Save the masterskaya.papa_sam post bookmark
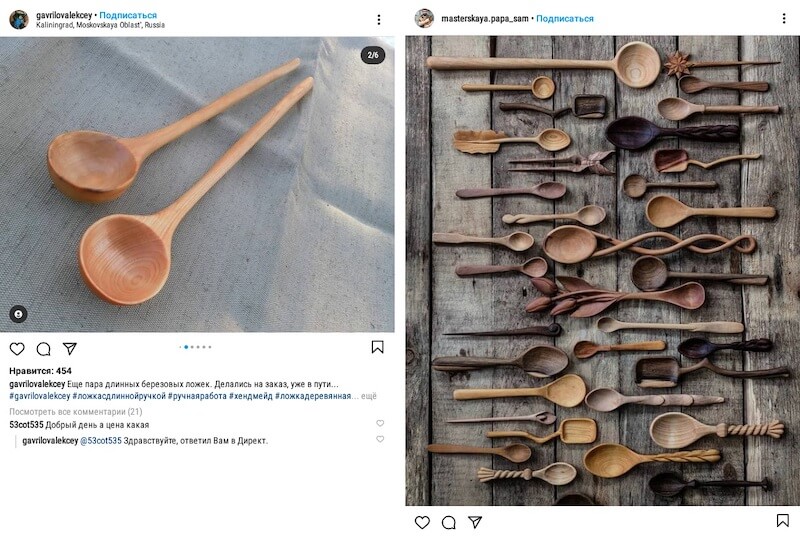 pos(782,521)
